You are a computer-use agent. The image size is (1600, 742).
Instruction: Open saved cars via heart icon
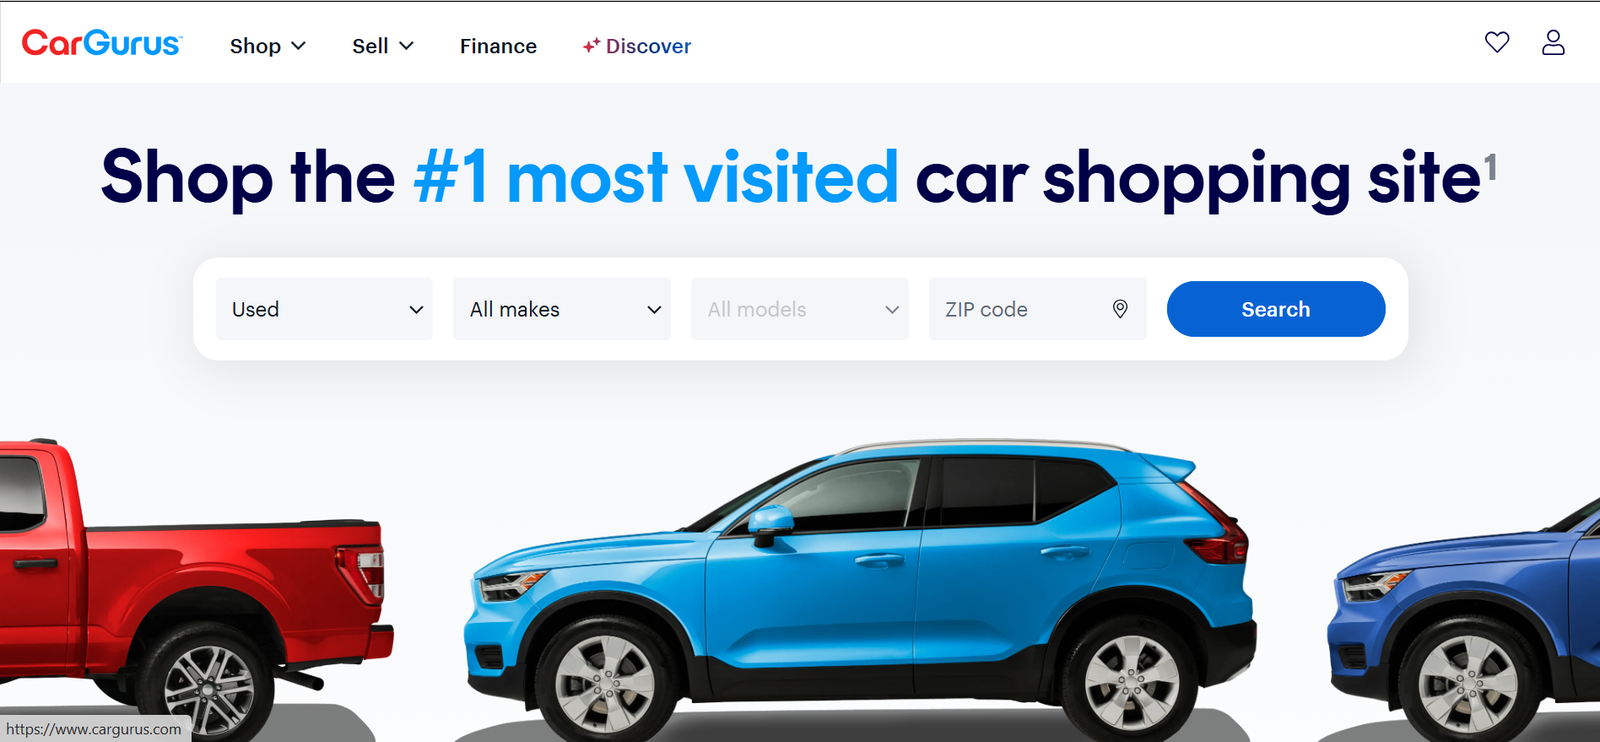[x=1496, y=42]
